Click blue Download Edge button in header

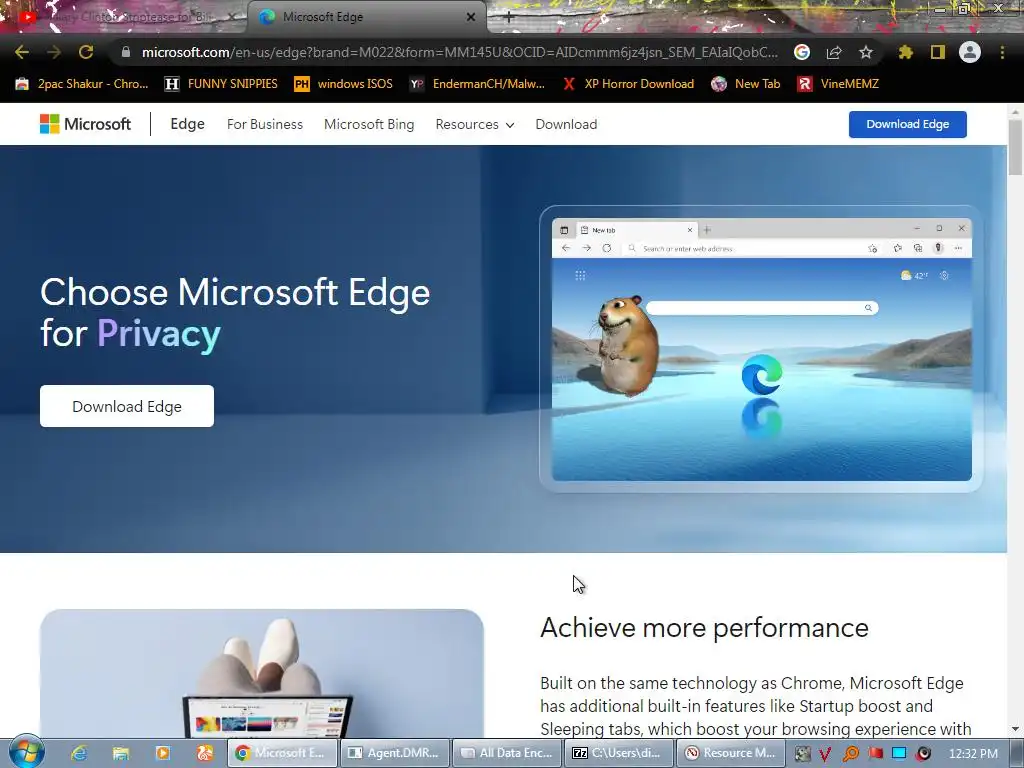pyautogui.click(x=908, y=124)
